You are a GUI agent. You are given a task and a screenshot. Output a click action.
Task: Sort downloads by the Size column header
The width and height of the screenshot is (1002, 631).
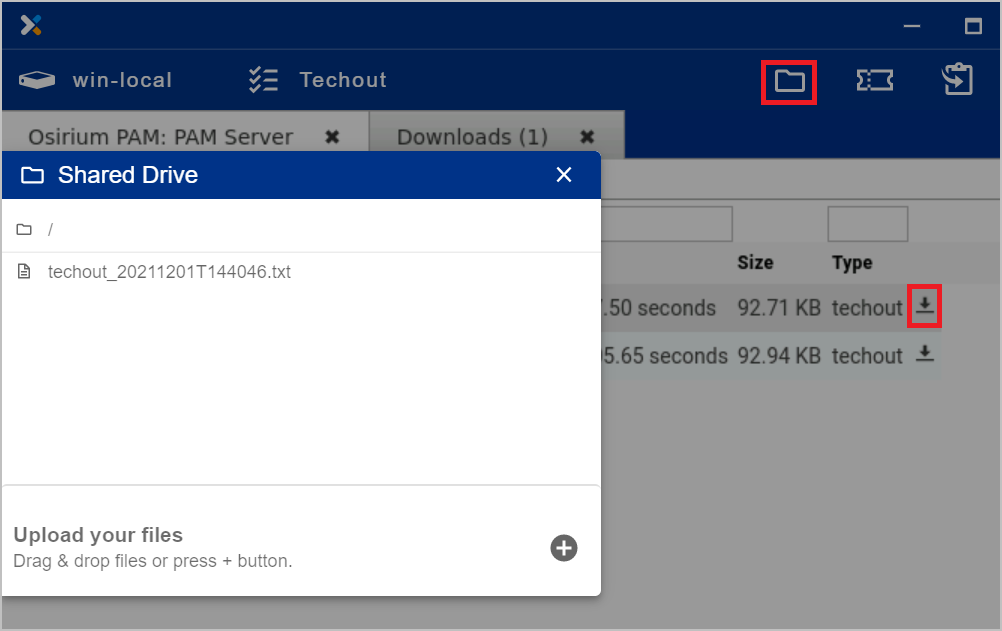point(755,262)
